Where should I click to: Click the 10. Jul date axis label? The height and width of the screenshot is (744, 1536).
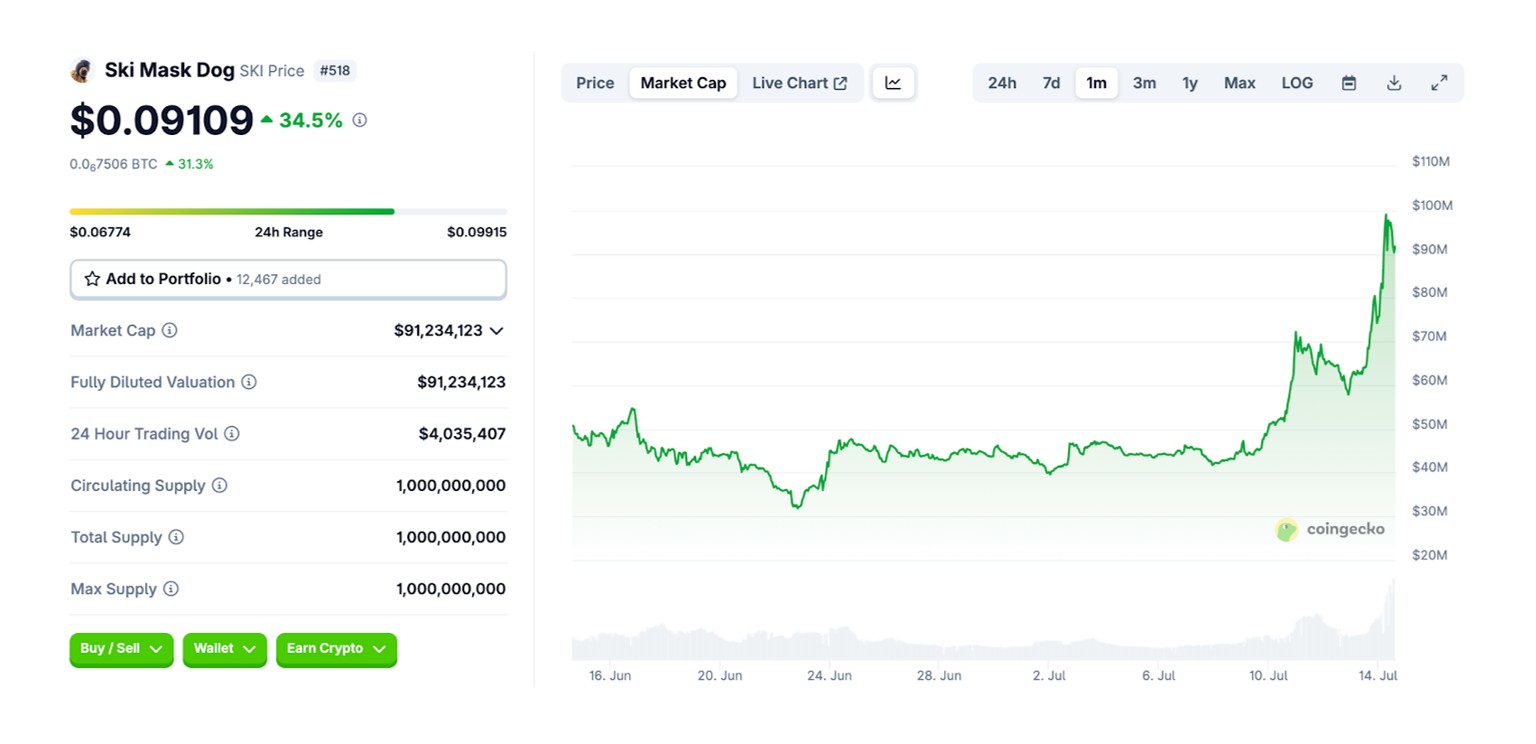pos(1268,676)
